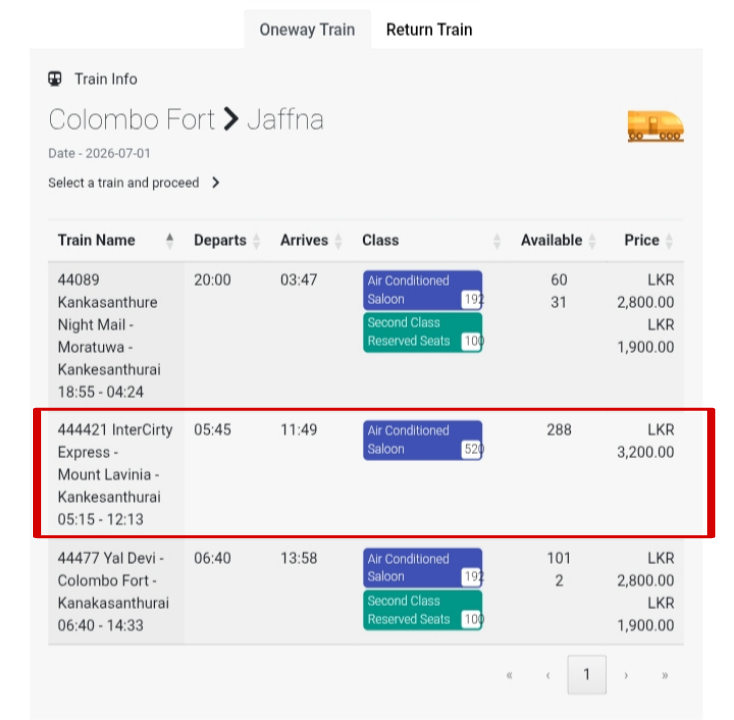Go to last page of results

(665, 675)
